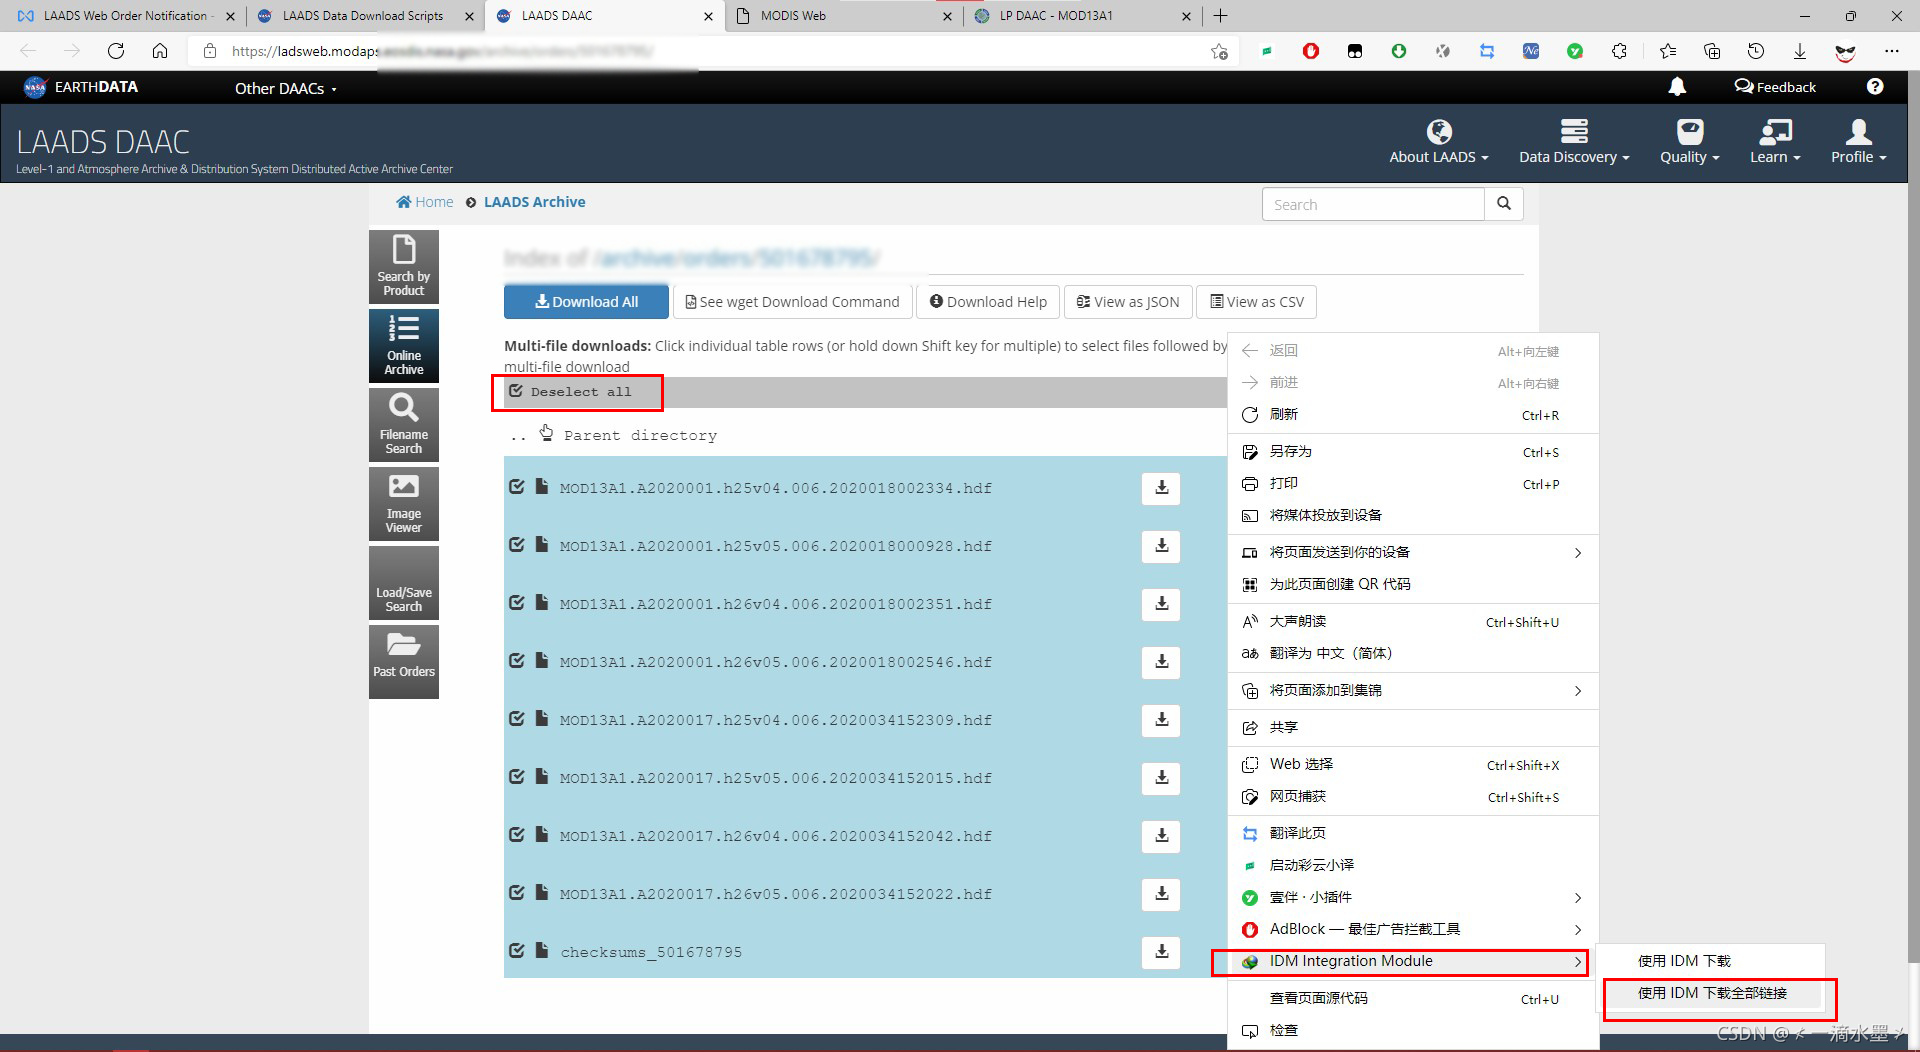Download file MOD13A1.A2020017.h25v05 via its download icon

click(x=1161, y=778)
